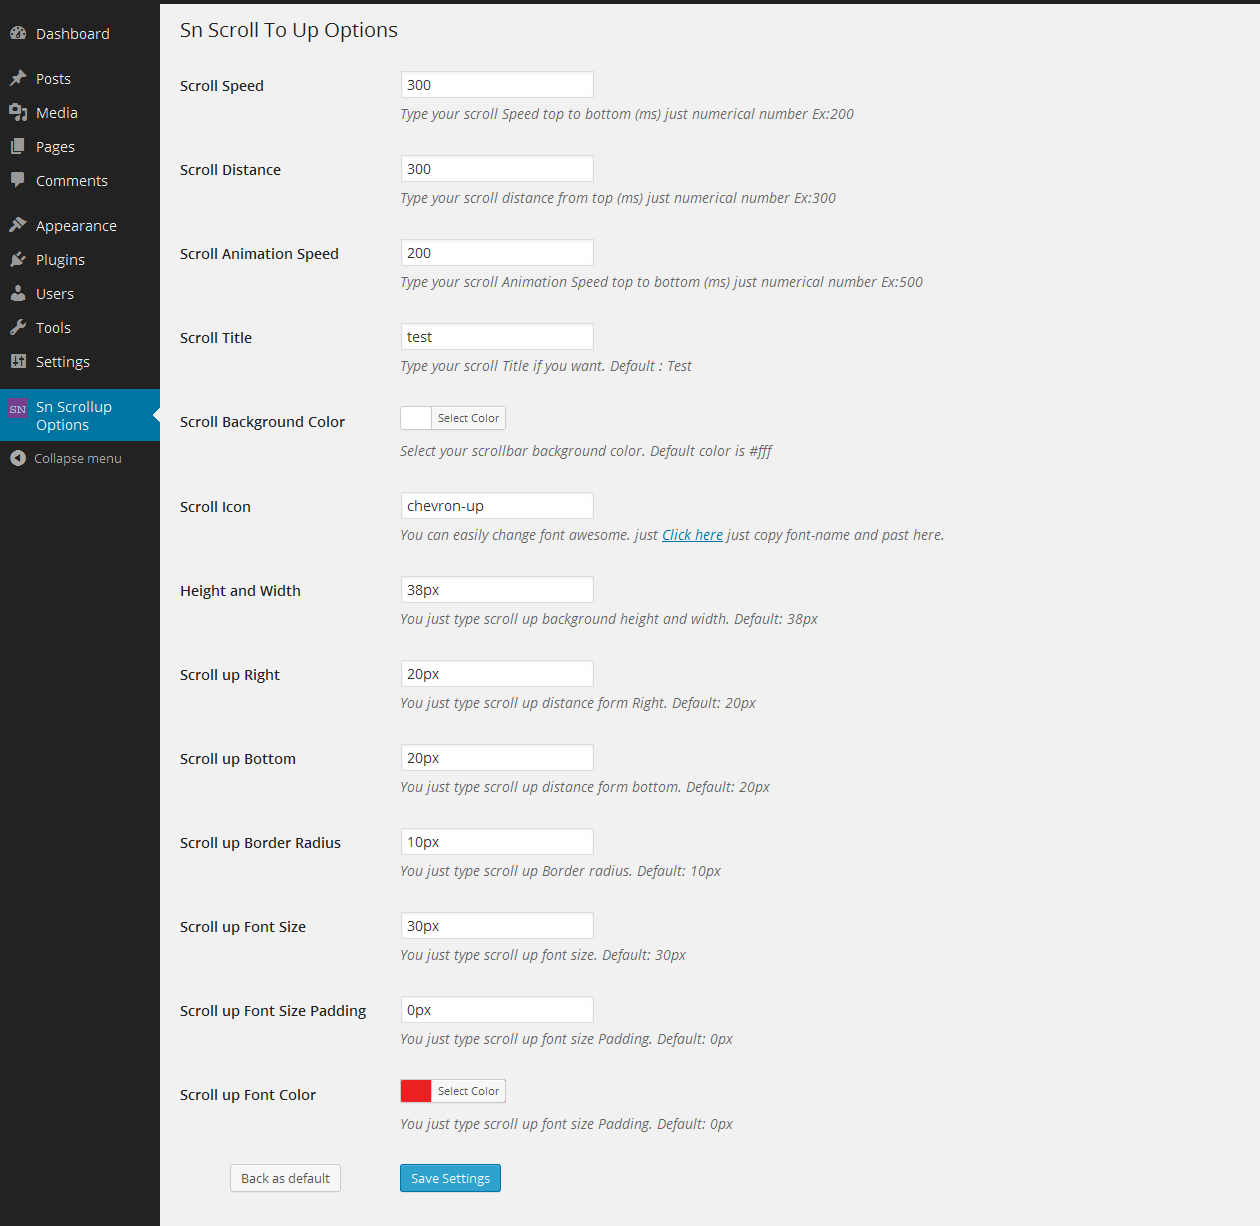Click the Save Settings button
This screenshot has height=1226, width=1260.
(450, 1178)
